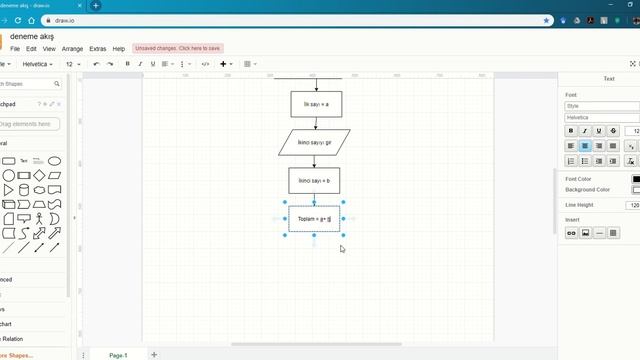Toggle Strikethrough in the Text panel
The height and width of the screenshot is (360, 640).
613,131
